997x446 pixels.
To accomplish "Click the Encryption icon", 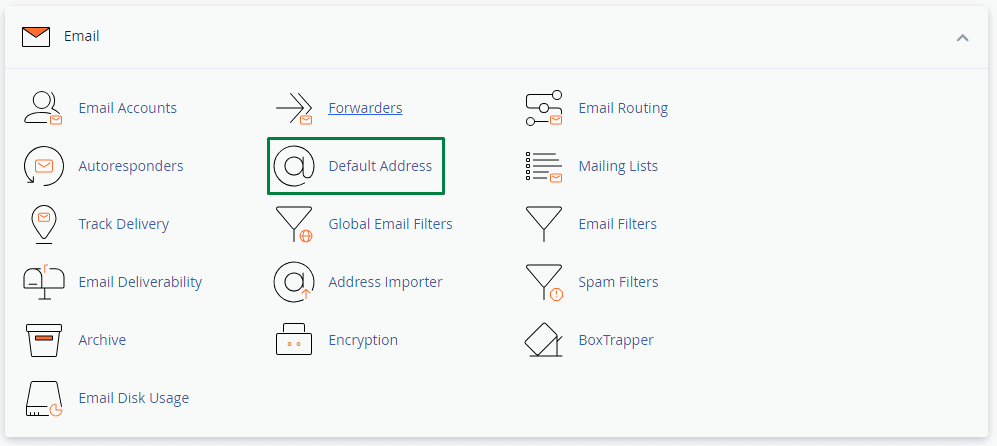I will pos(294,340).
